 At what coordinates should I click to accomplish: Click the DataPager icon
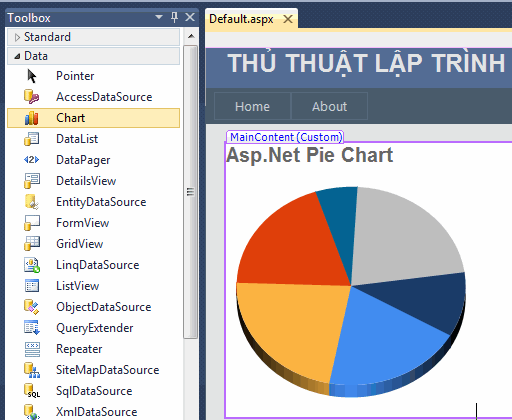32,160
